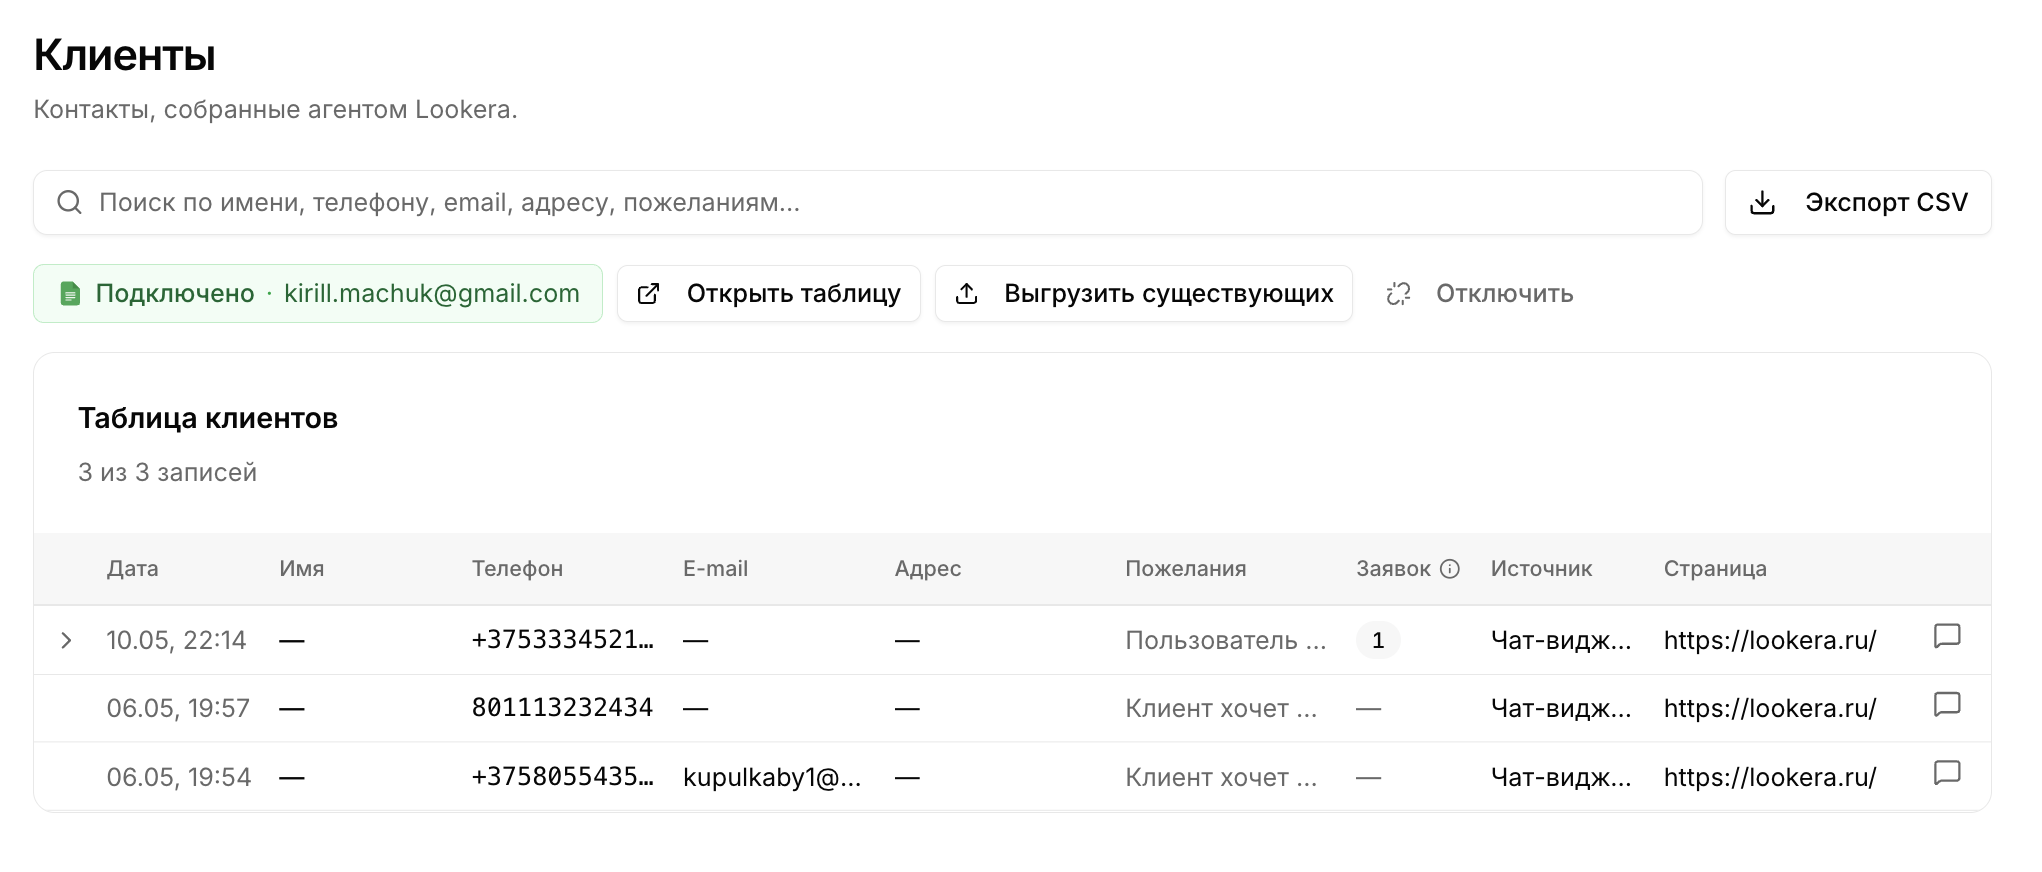The image size is (2042, 872).
Task: Click the date 06.05, 19:57
Action: [178, 708]
